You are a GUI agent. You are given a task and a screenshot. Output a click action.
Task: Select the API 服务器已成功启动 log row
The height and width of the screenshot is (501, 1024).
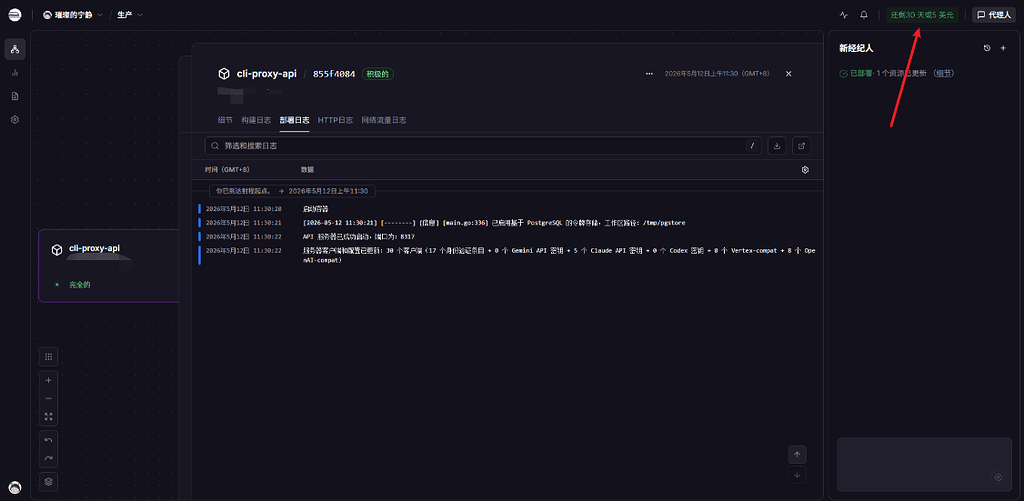pyautogui.click(x=505, y=236)
